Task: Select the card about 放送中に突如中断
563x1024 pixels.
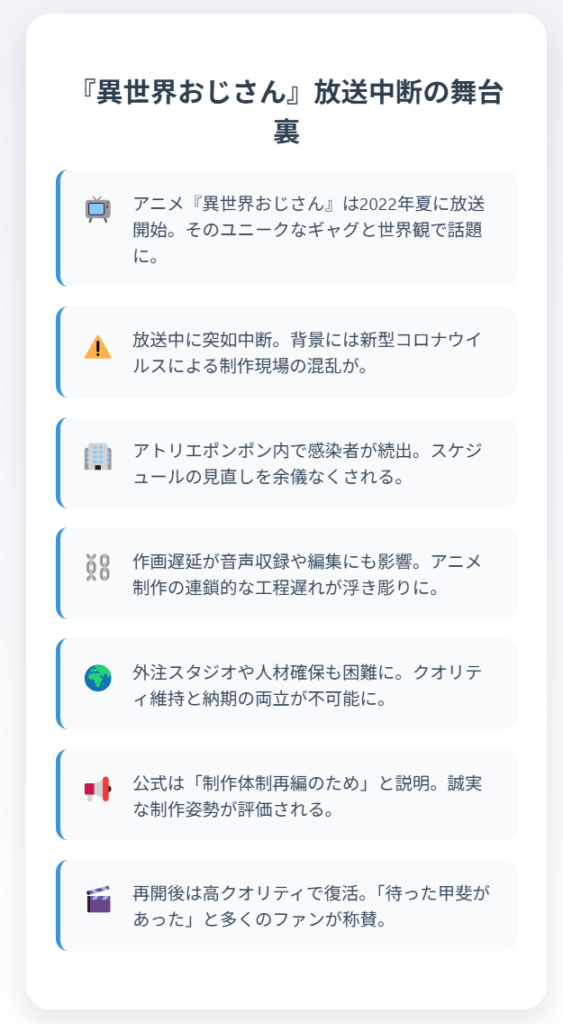Action: pyautogui.click(x=286, y=351)
